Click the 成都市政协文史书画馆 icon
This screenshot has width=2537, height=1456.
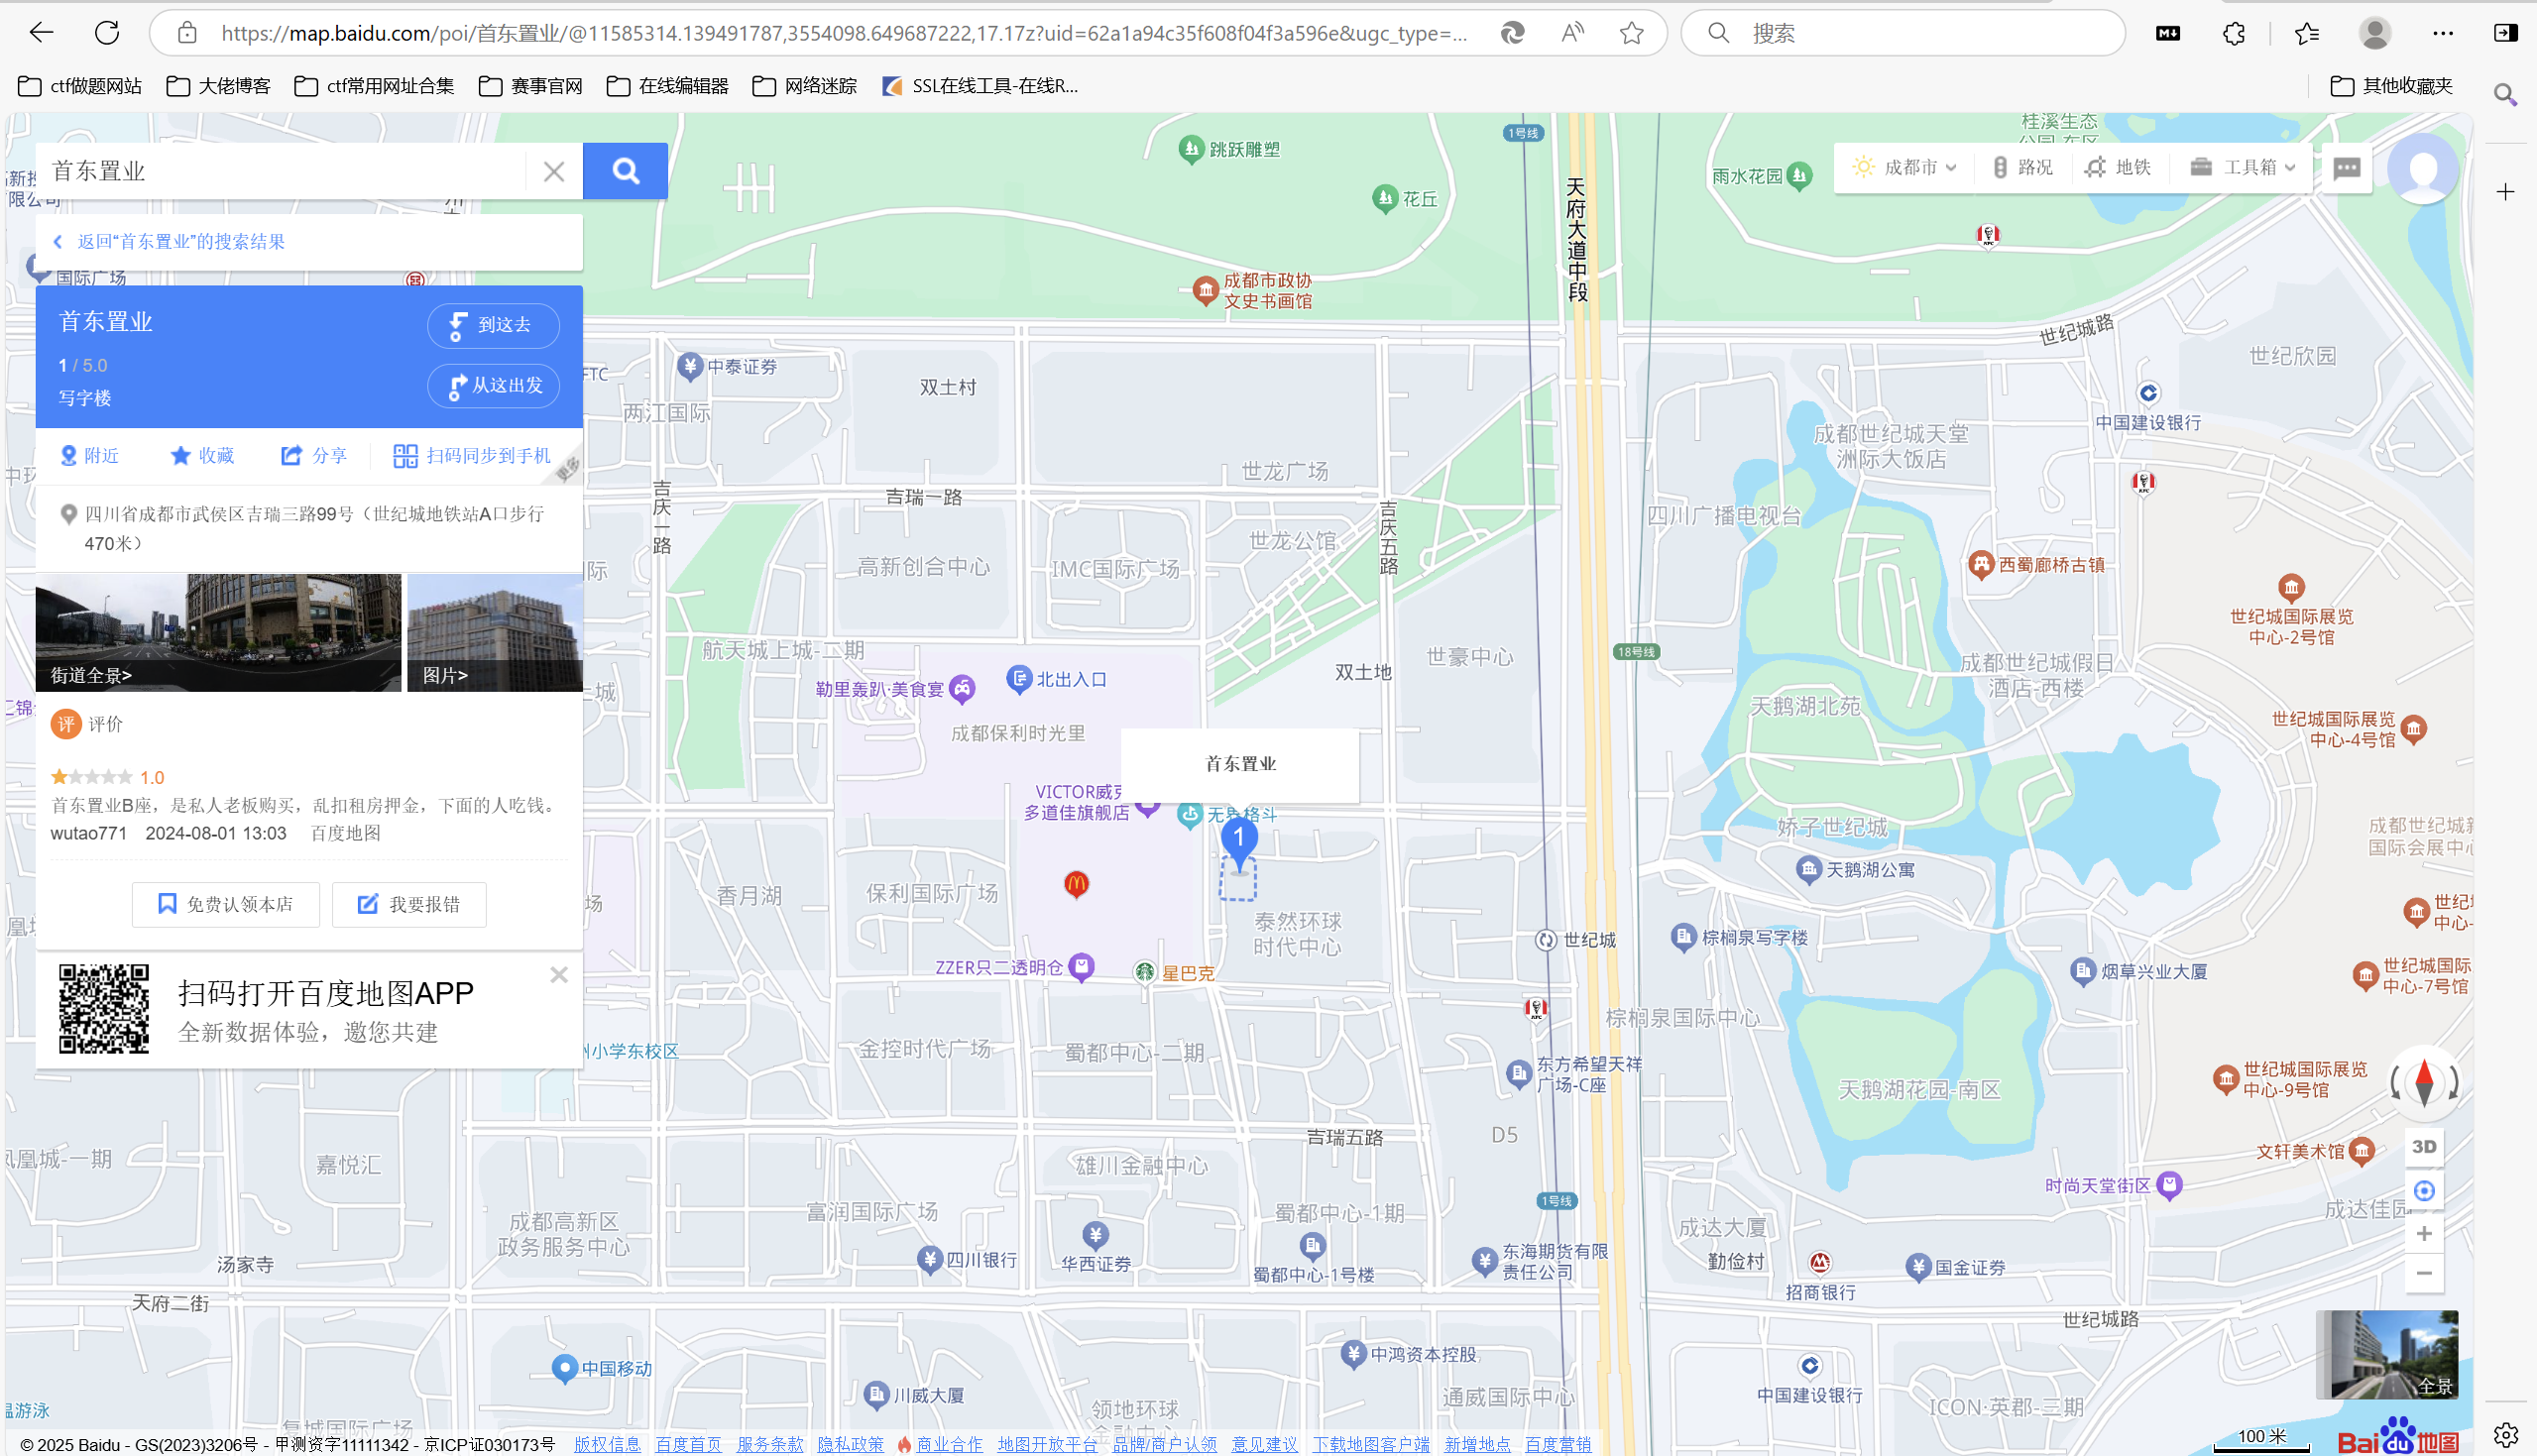point(1206,290)
